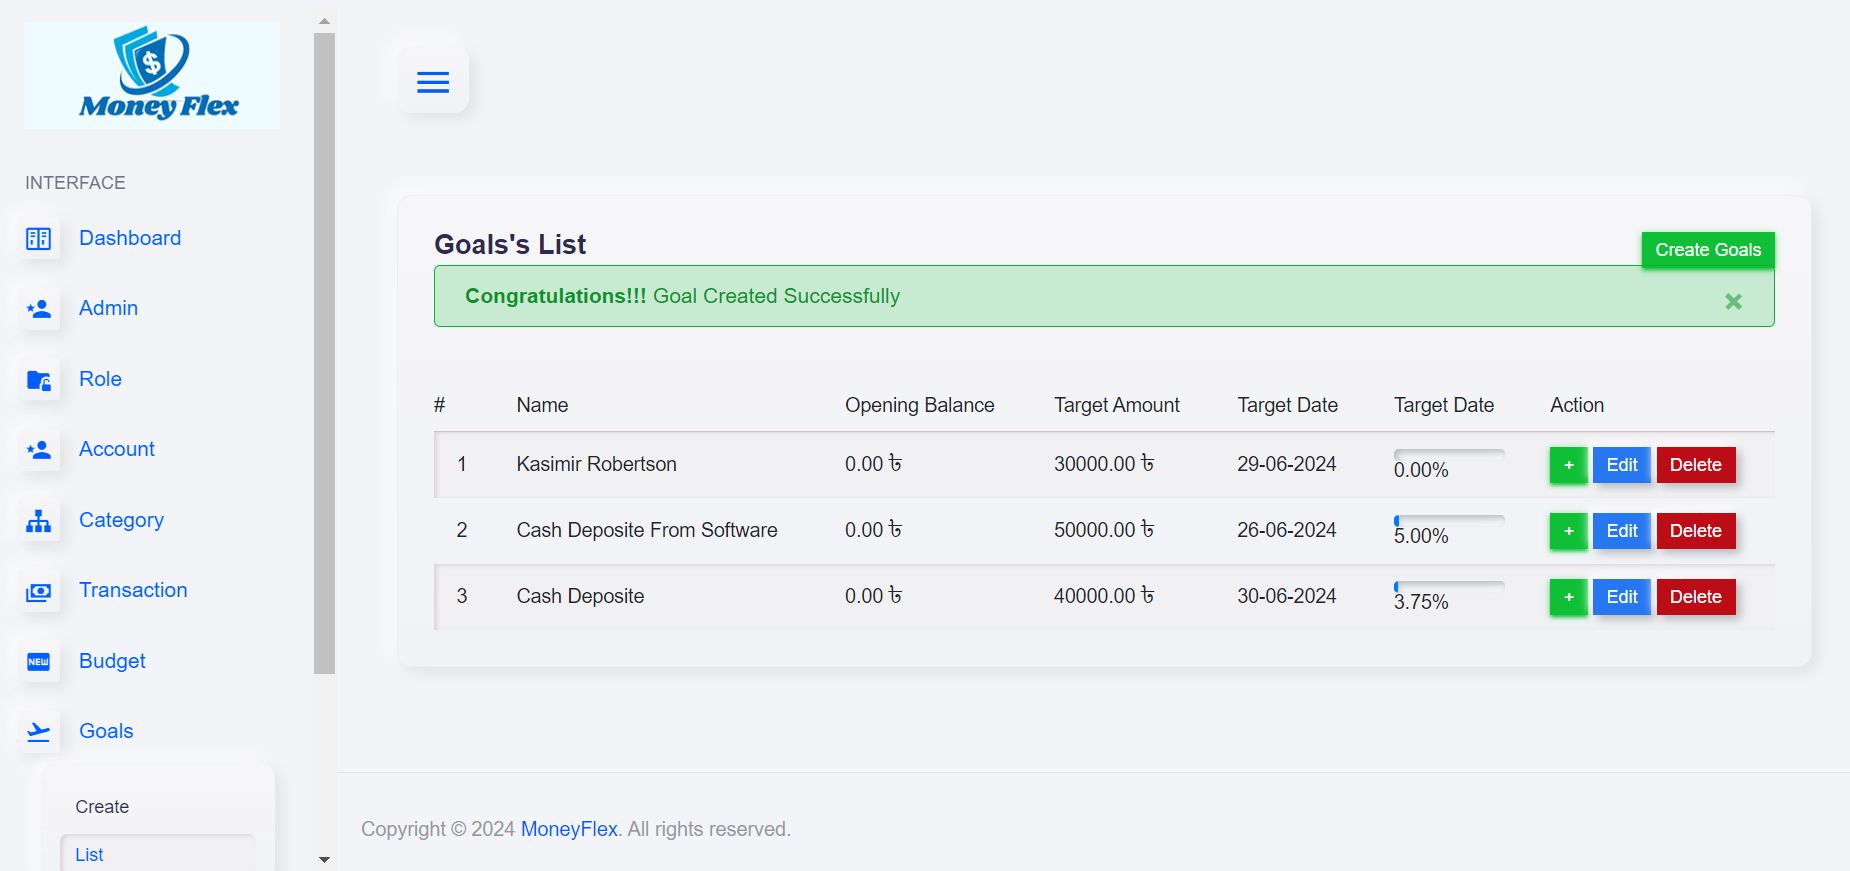Click the Create Goals button
1850x871 pixels.
tap(1707, 250)
